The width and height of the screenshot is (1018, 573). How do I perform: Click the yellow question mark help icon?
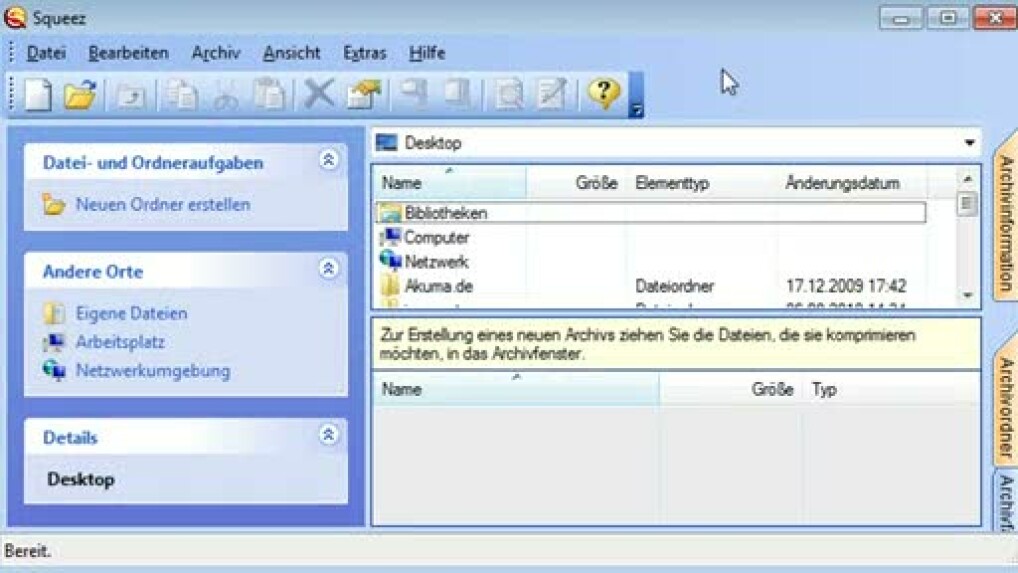click(603, 93)
